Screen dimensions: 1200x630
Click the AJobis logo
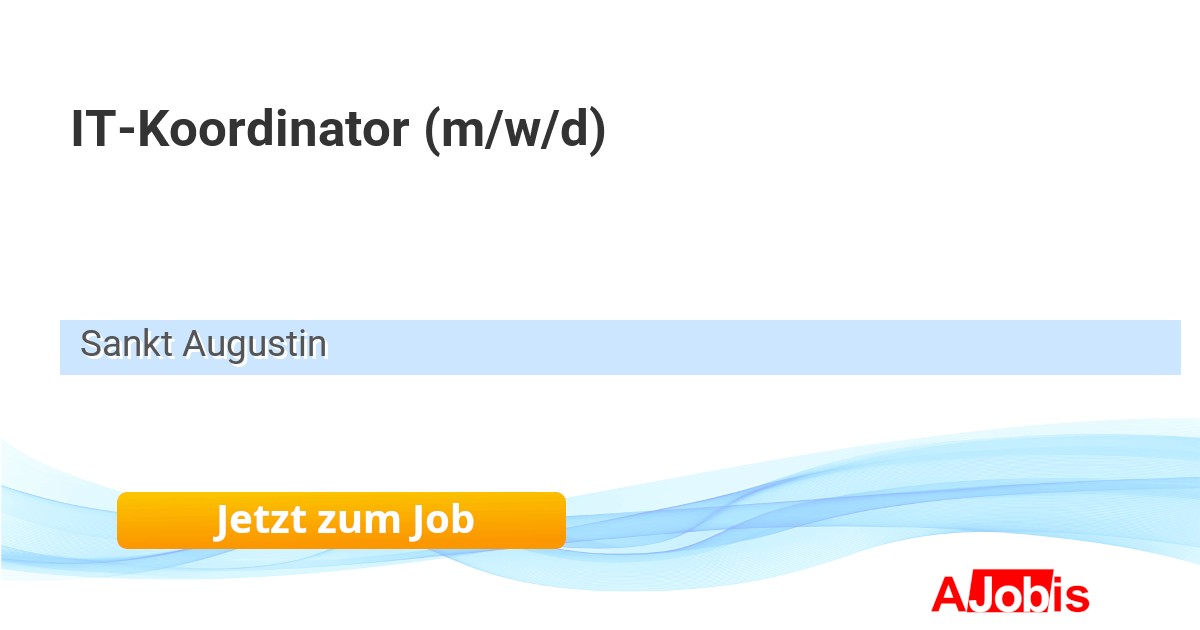click(1010, 595)
